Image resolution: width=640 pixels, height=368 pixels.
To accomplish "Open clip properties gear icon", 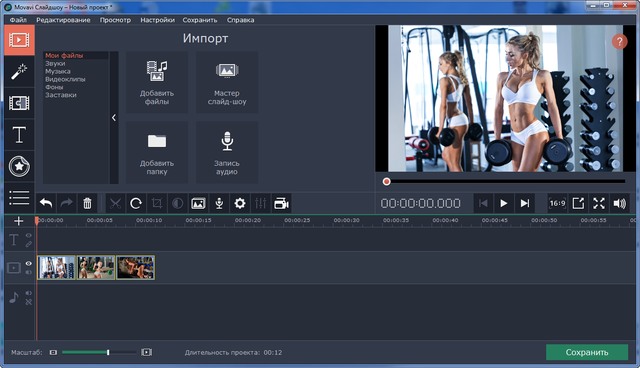I will coord(240,203).
